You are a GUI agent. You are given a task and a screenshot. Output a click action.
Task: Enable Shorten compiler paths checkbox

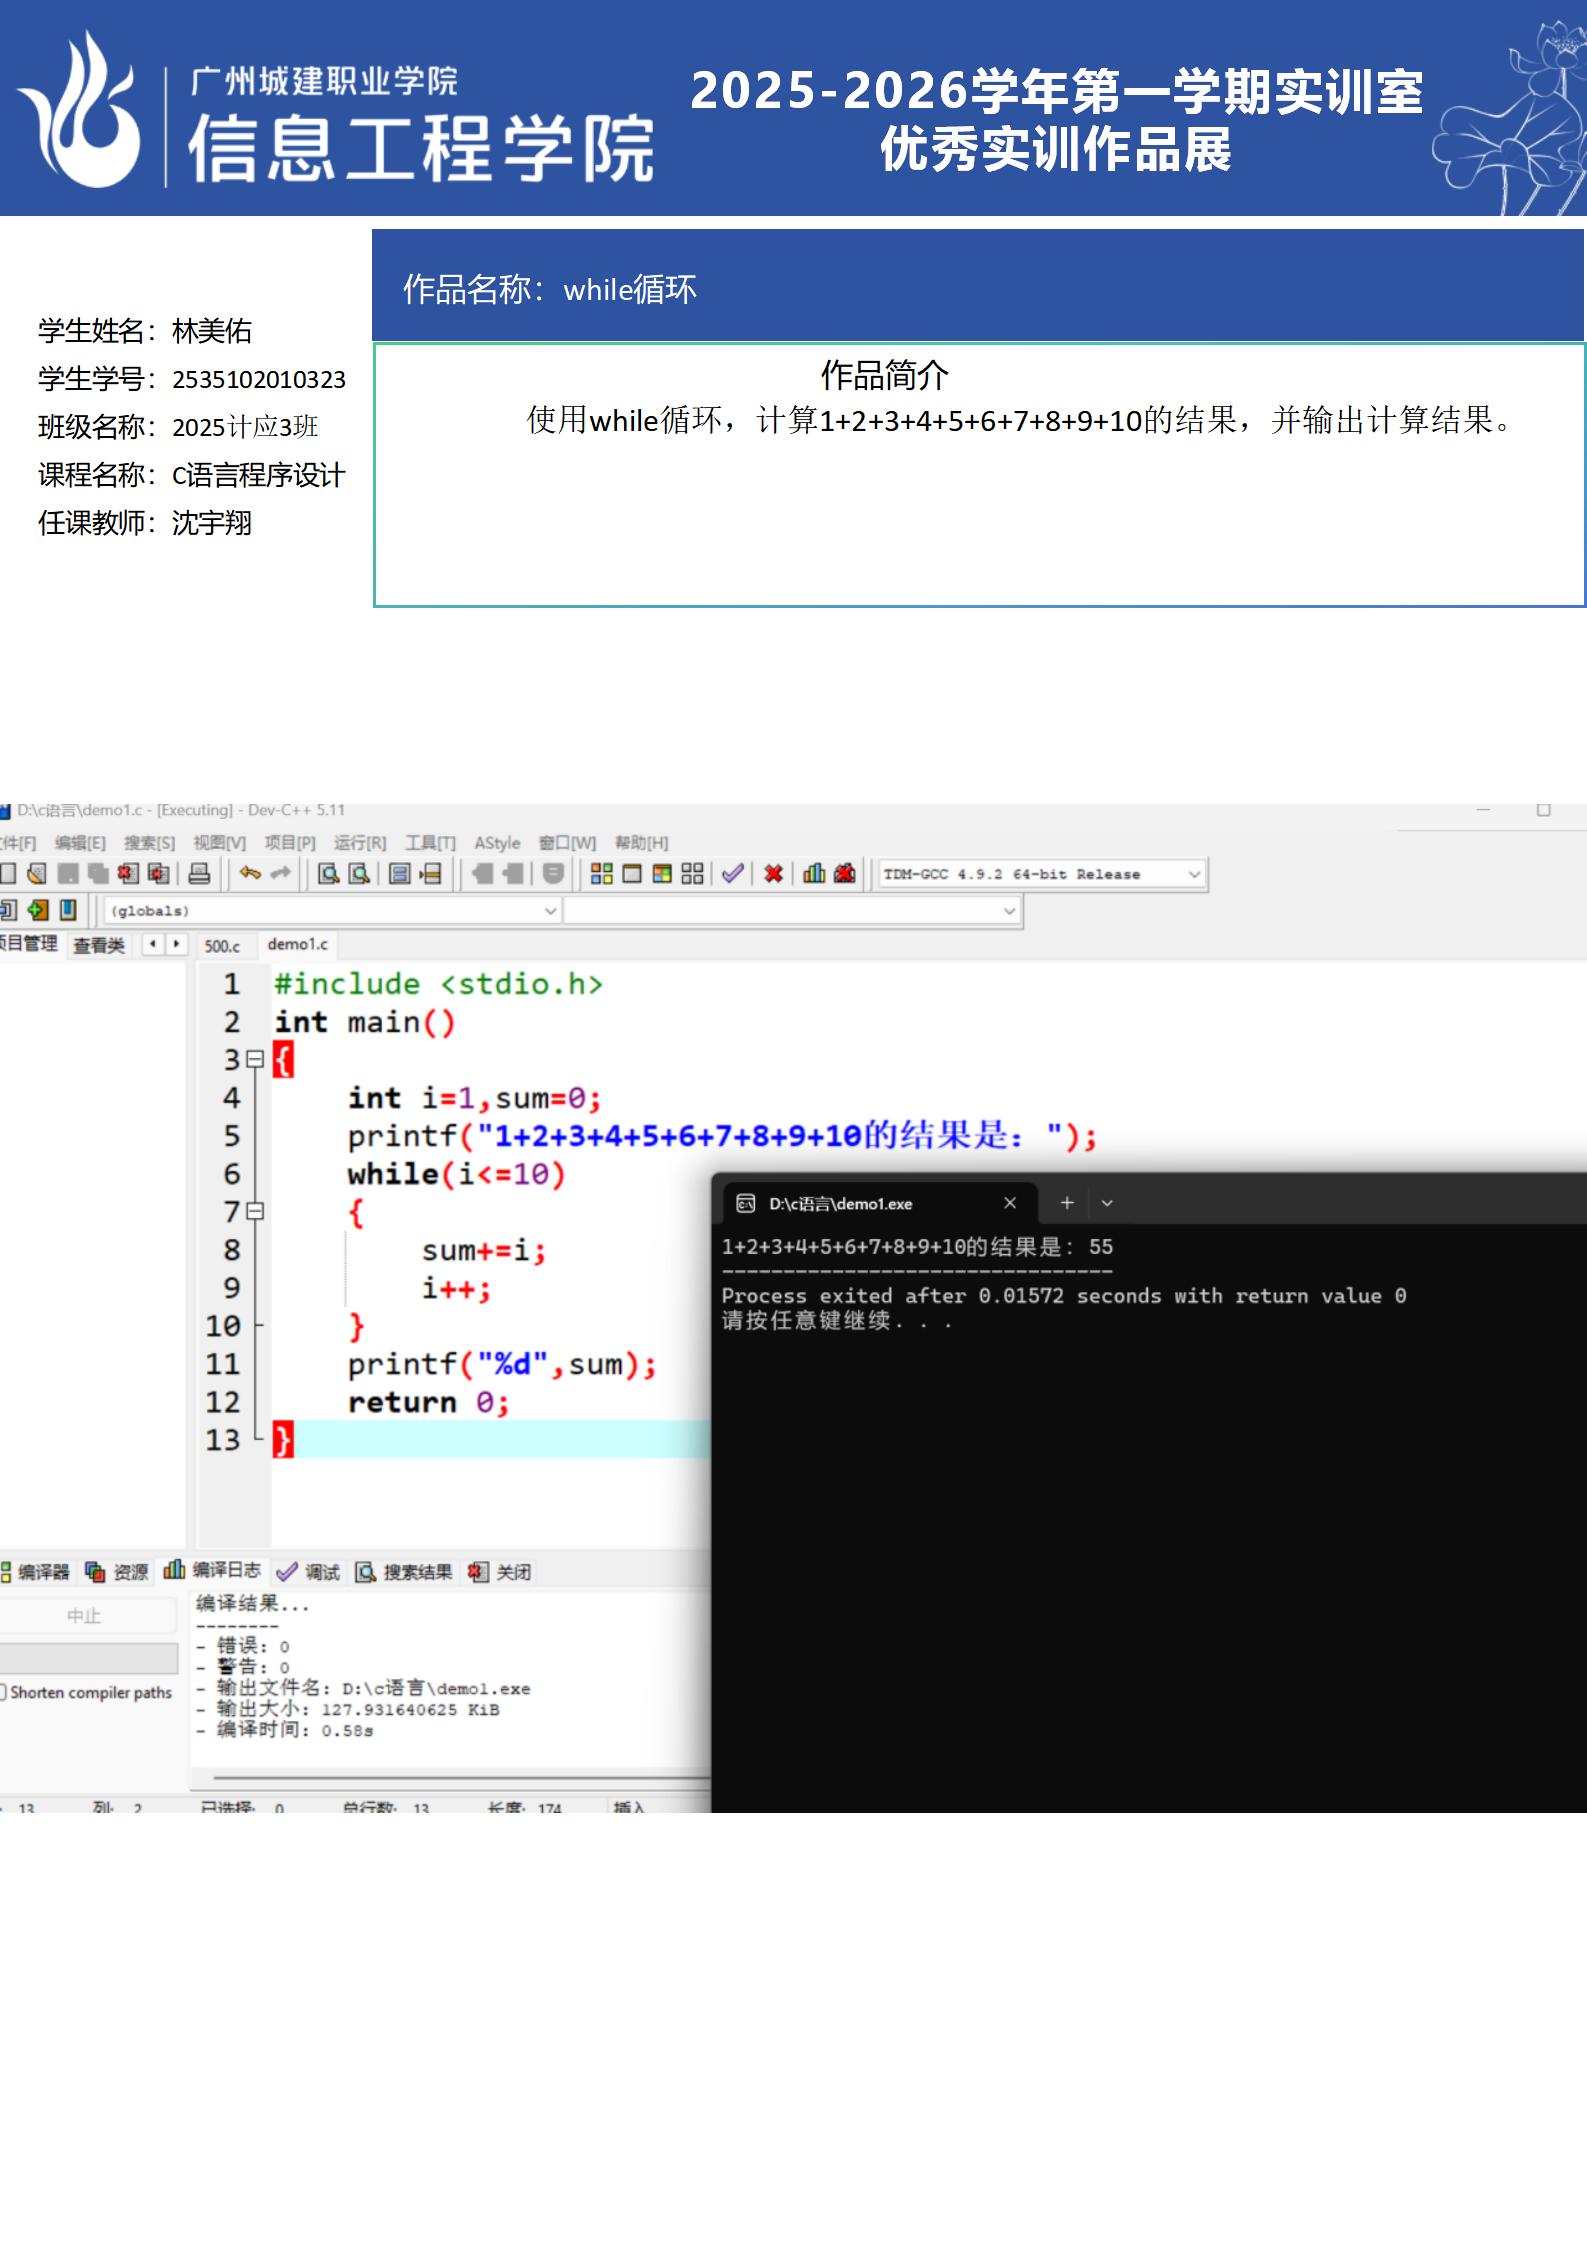[3, 1692]
